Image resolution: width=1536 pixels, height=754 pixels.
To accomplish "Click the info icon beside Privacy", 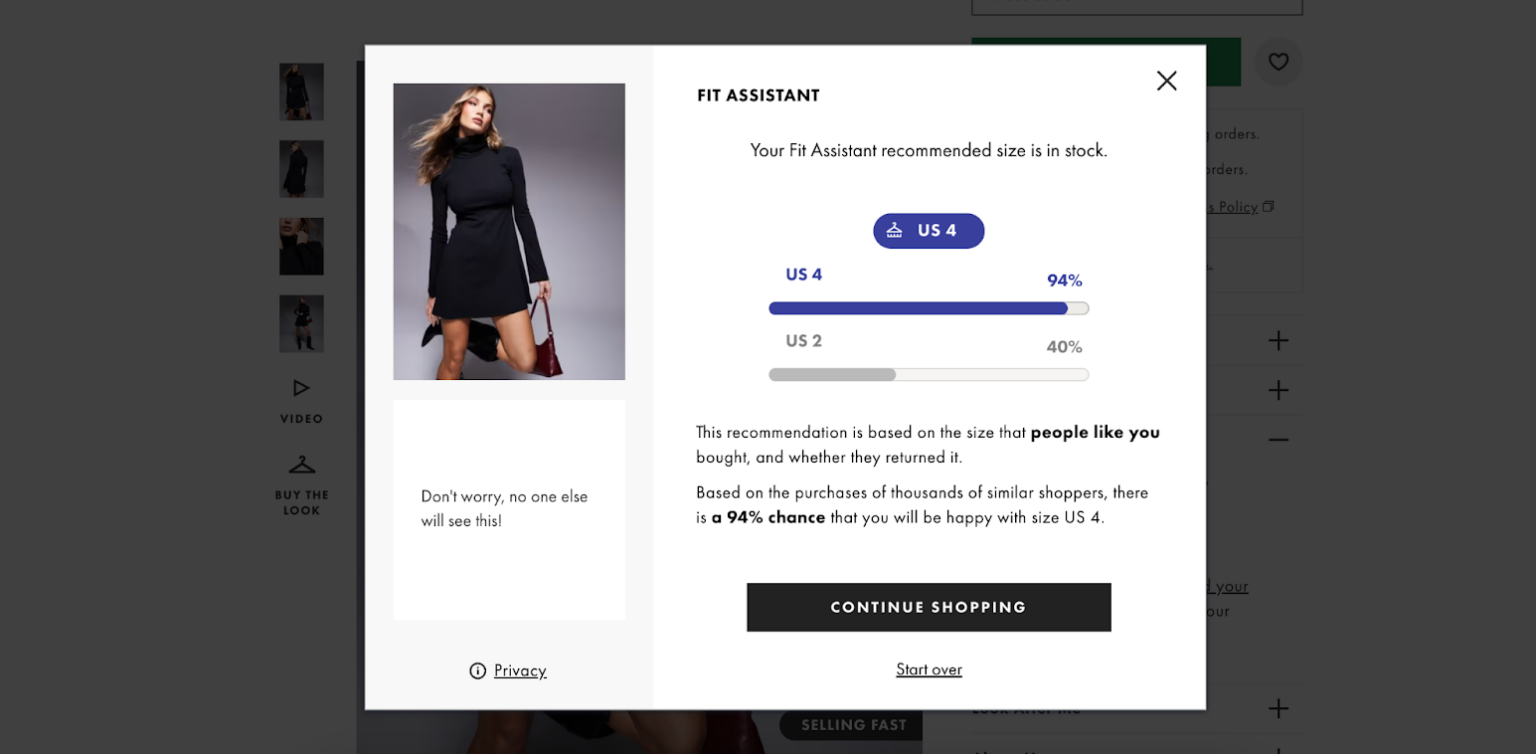I will (478, 671).
